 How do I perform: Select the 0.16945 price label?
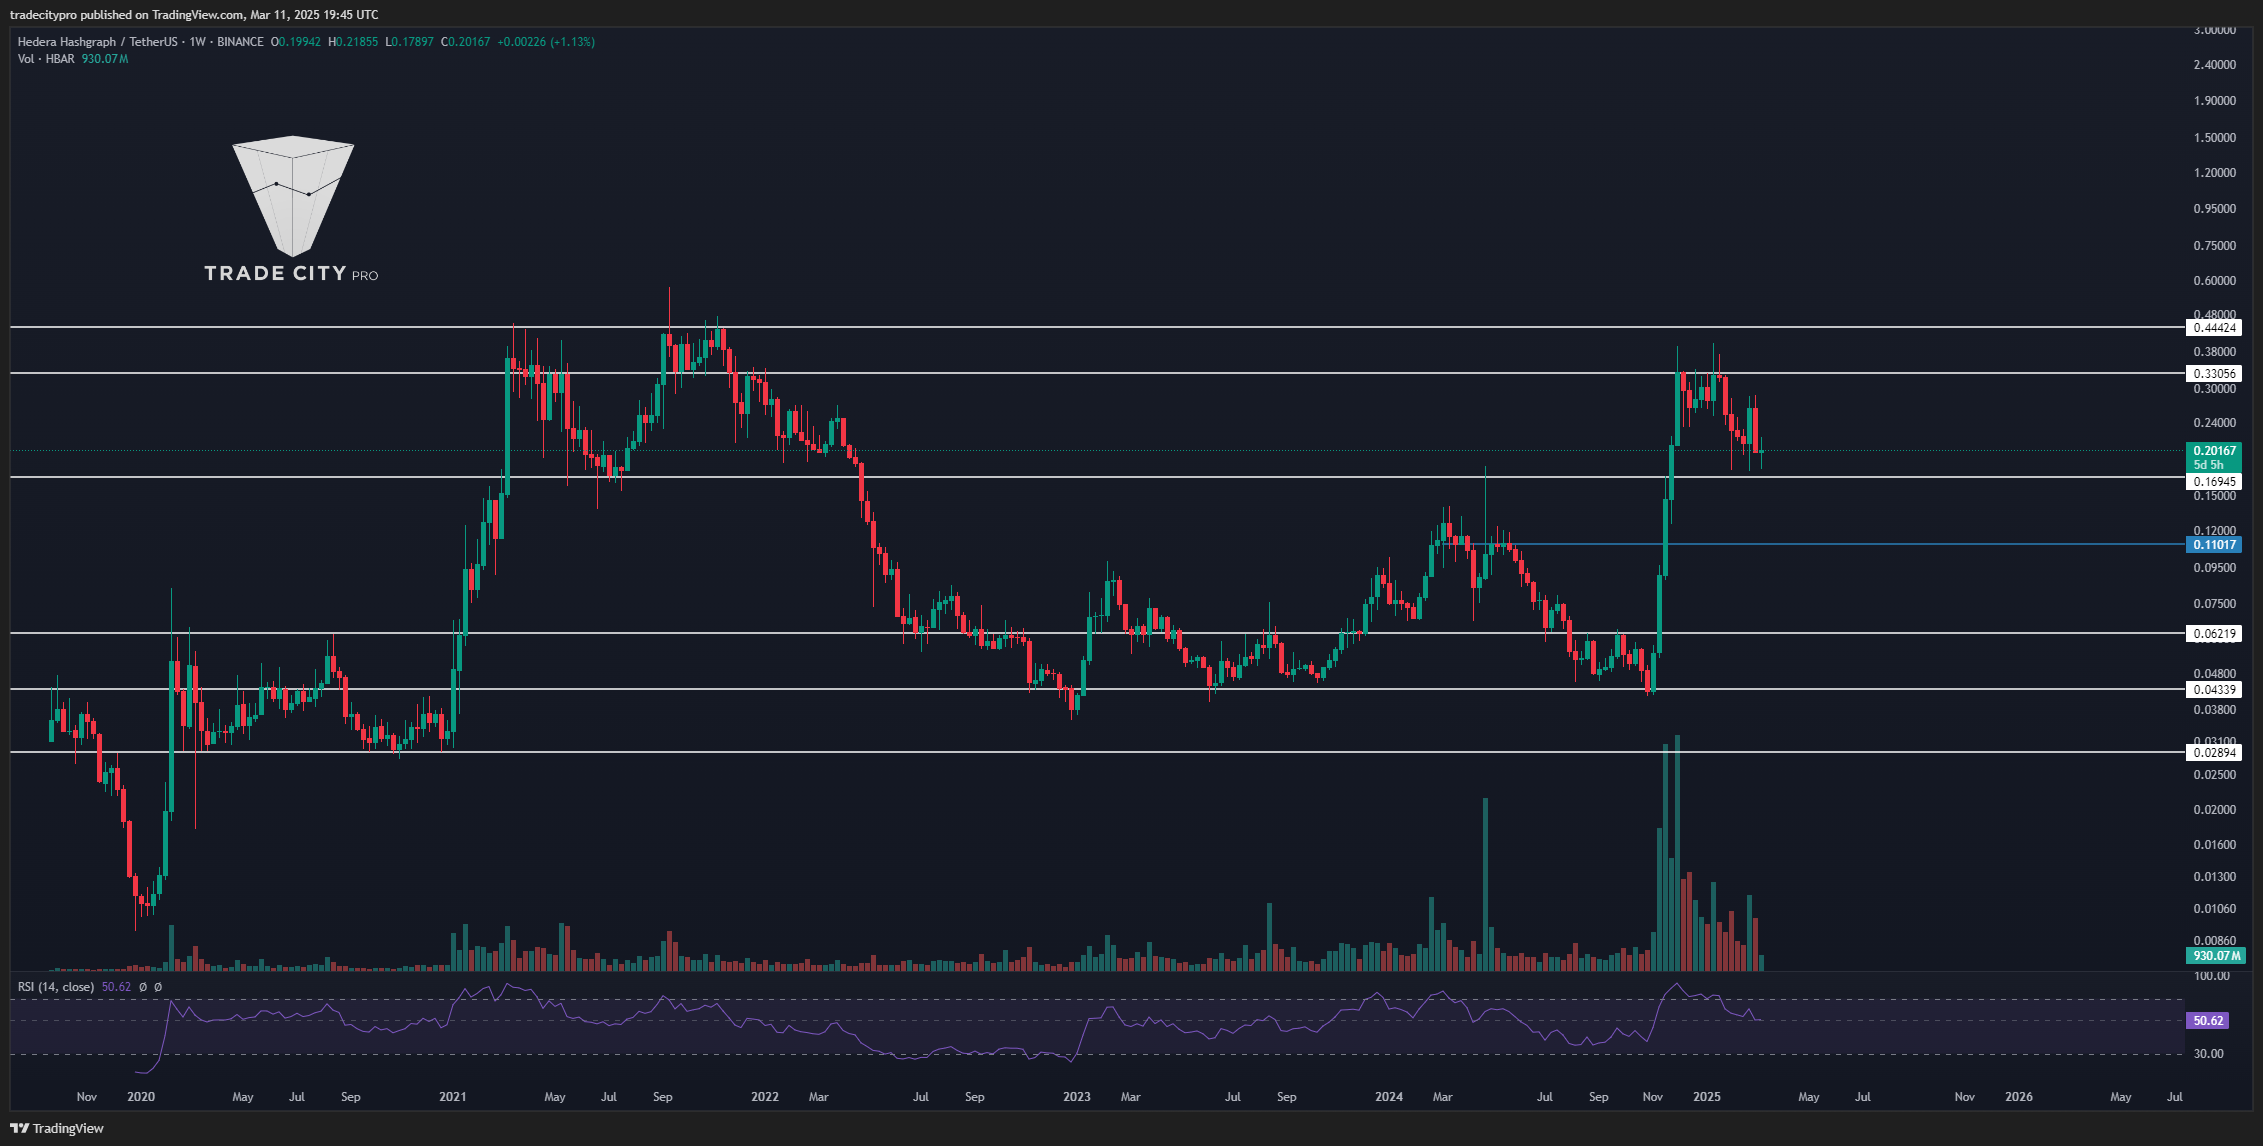(x=2214, y=482)
